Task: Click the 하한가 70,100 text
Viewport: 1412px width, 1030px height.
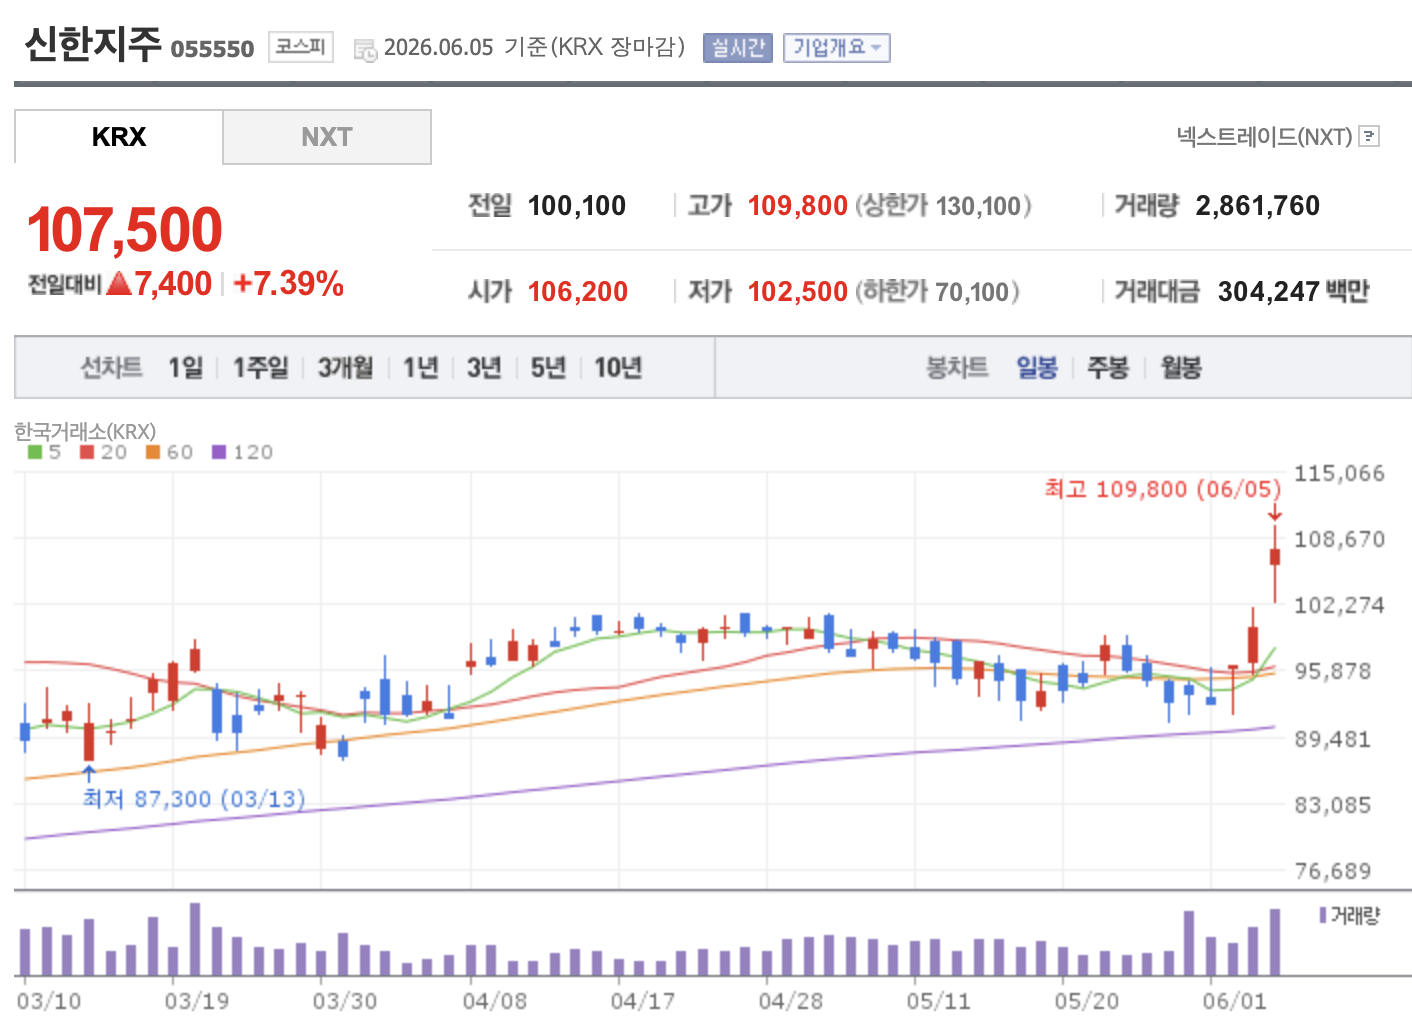Action: 937,292
